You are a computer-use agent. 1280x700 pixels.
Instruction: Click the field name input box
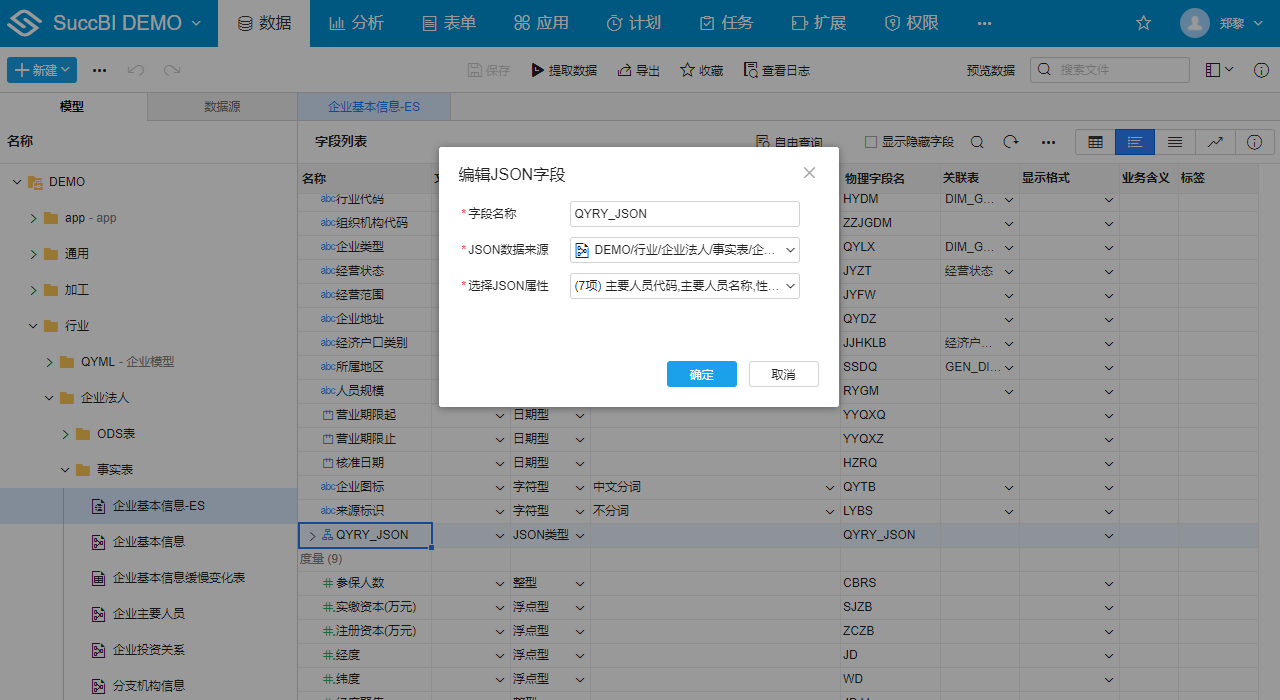pyautogui.click(x=685, y=214)
